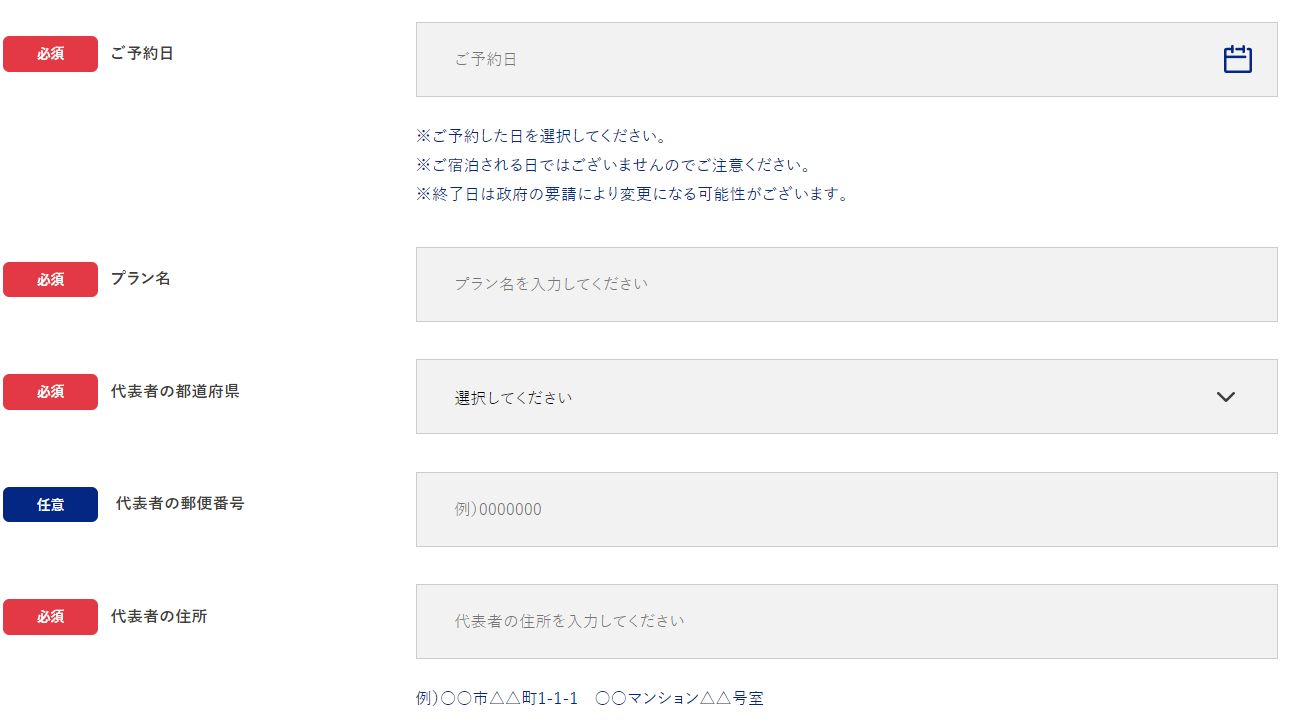Image resolution: width=1289 pixels, height=724 pixels.
Task: Open the calendar date picker icon
Action: point(1237,59)
